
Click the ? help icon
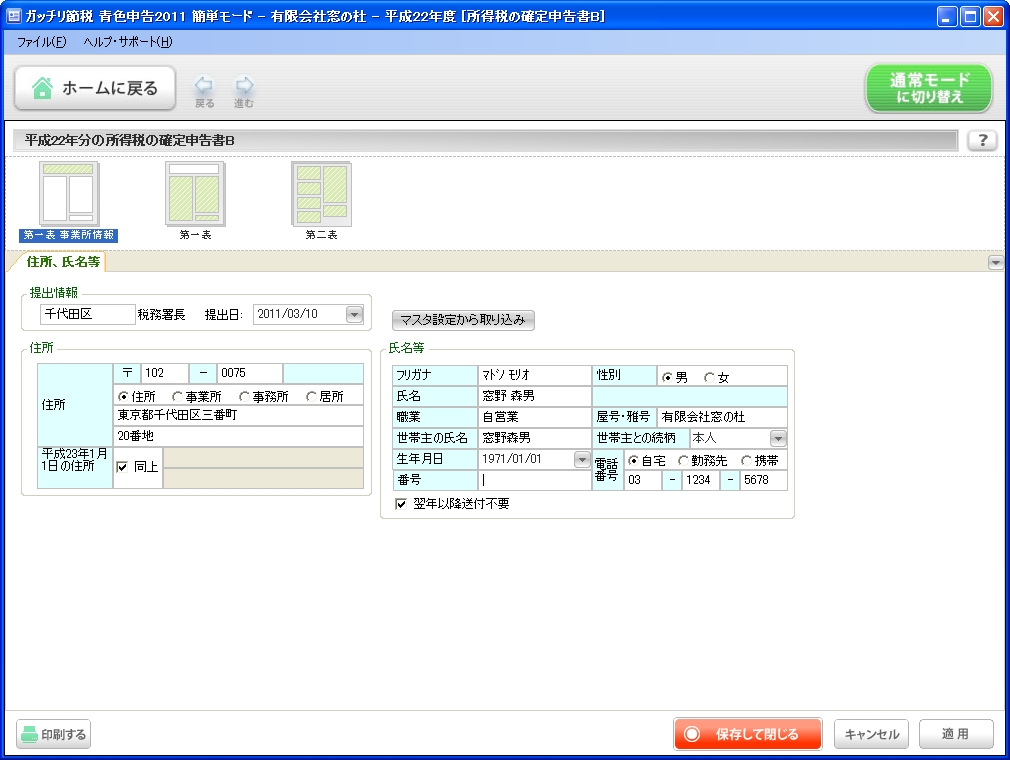click(x=982, y=140)
